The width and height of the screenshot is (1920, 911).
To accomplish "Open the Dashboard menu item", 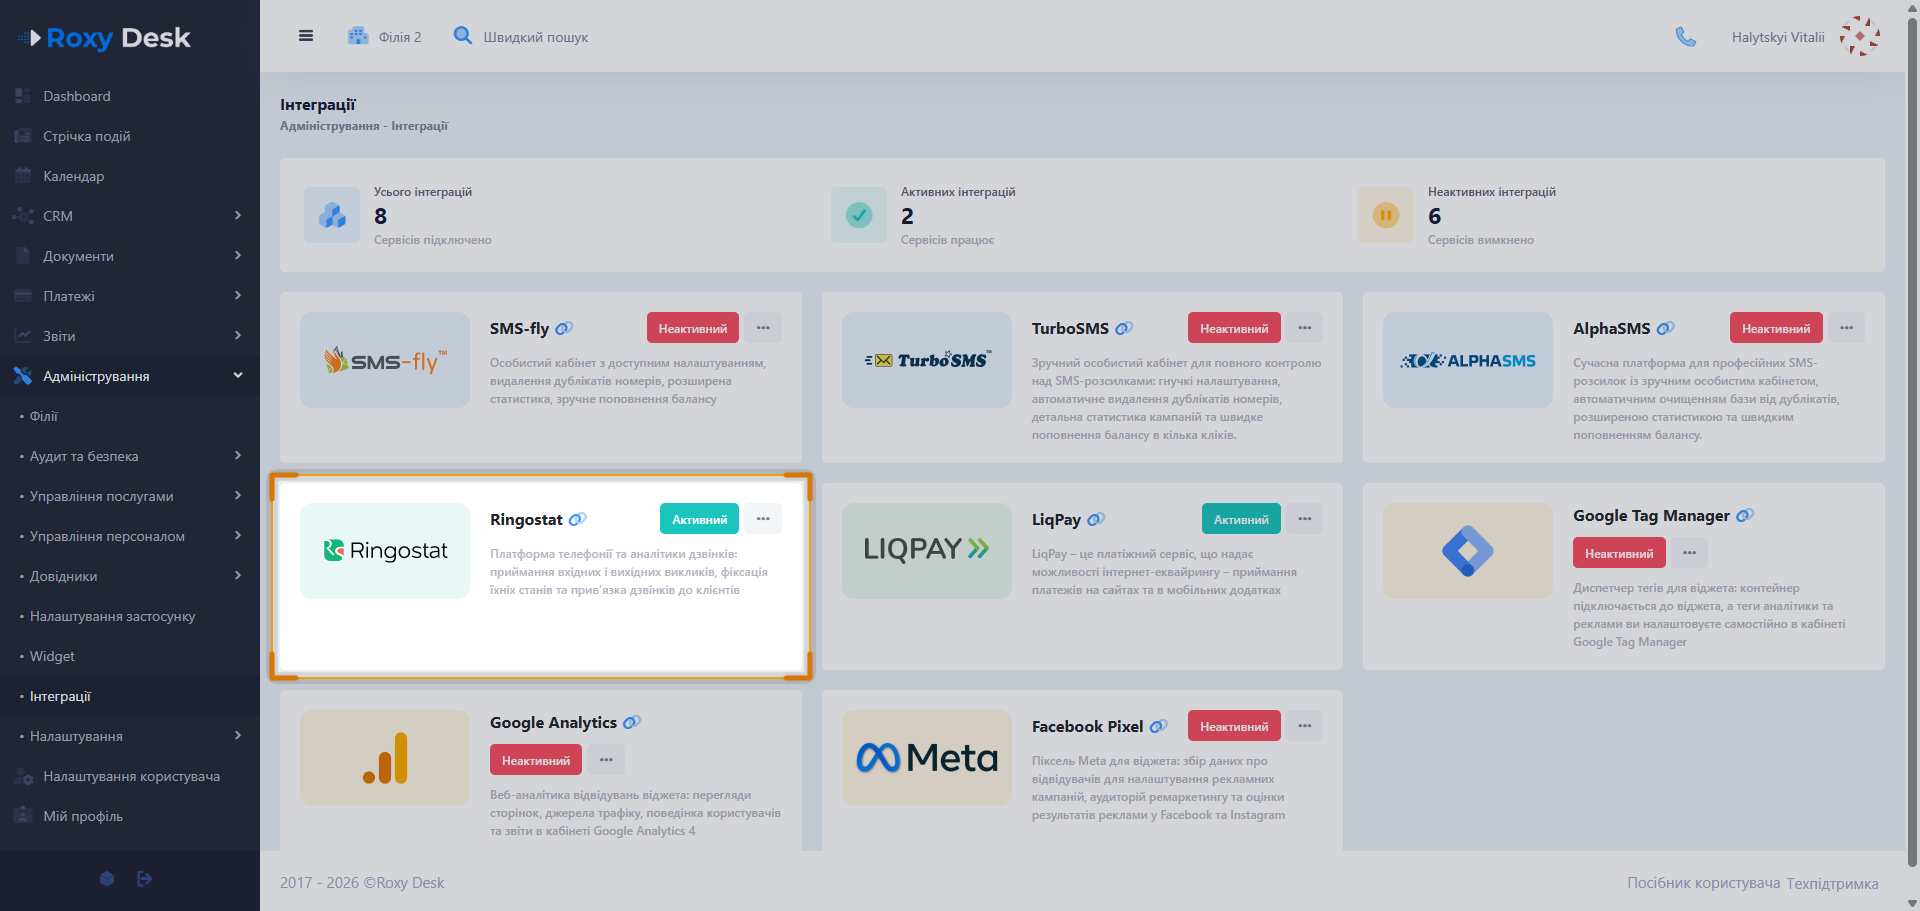I will pyautogui.click(x=130, y=96).
